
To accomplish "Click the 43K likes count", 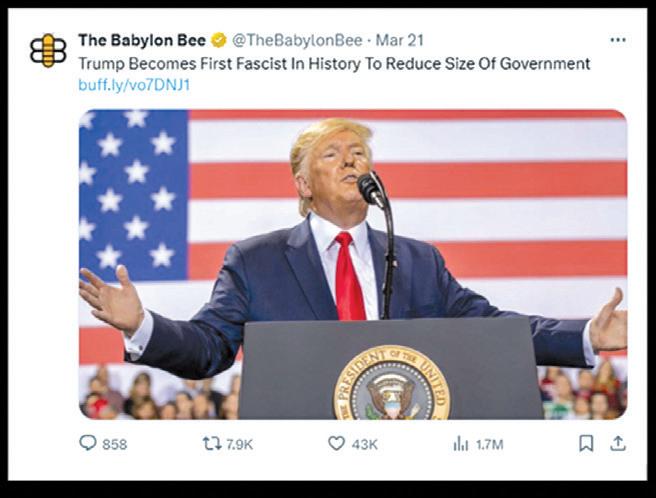I will pos(364,444).
